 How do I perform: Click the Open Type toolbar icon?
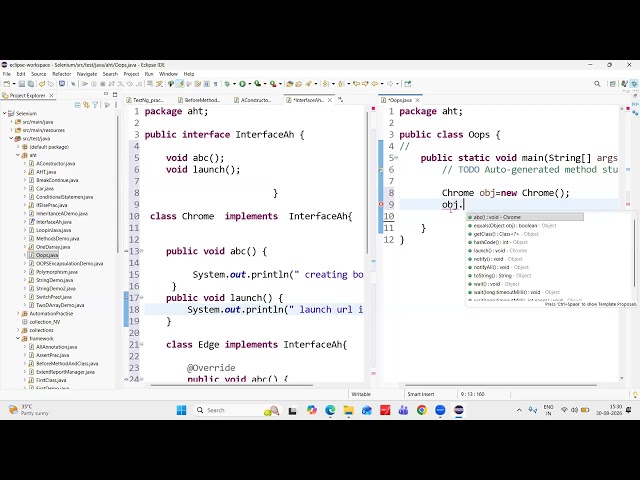(x=289, y=84)
